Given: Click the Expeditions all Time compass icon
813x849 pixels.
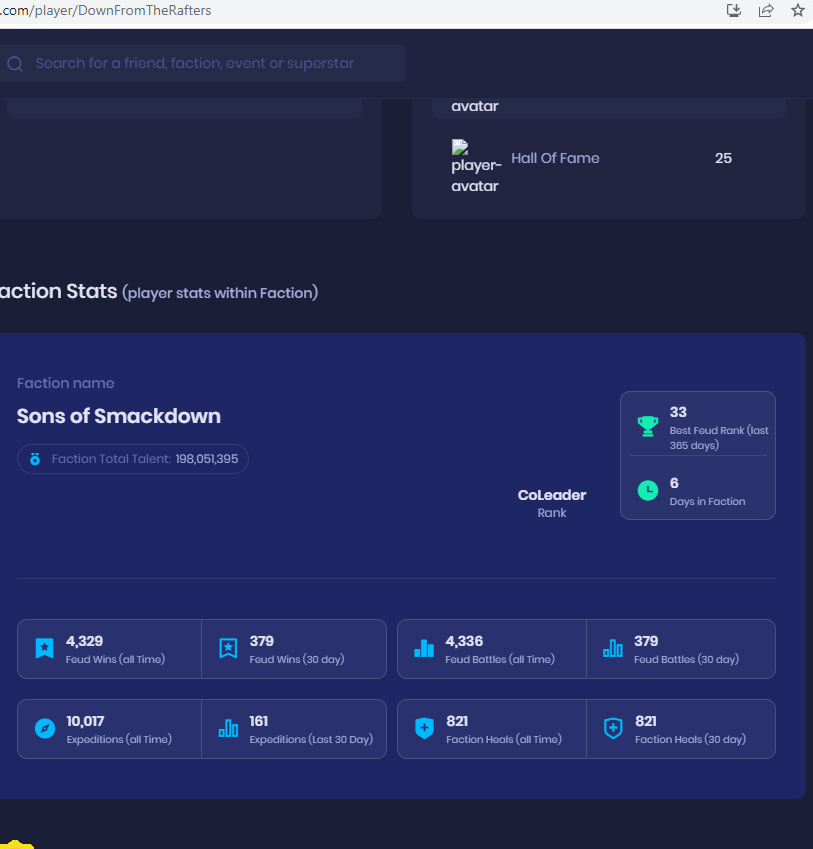Looking at the screenshot, I should pyautogui.click(x=45, y=728).
